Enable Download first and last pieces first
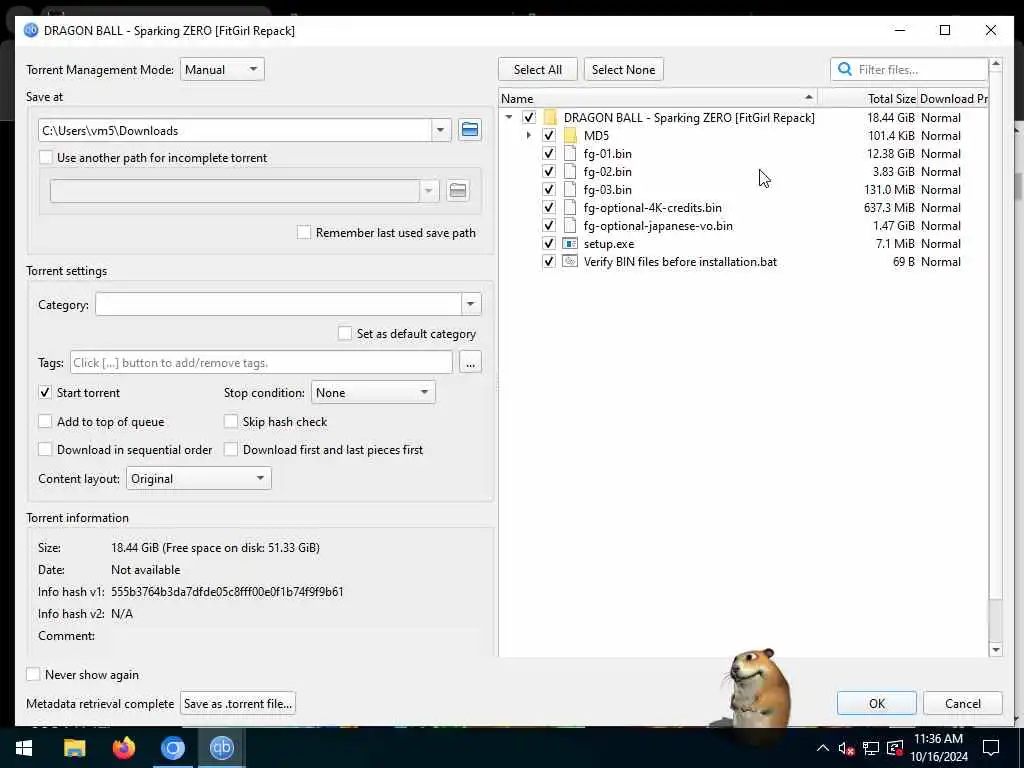This screenshot has width=1024, height=768. [x=231, y=449]
